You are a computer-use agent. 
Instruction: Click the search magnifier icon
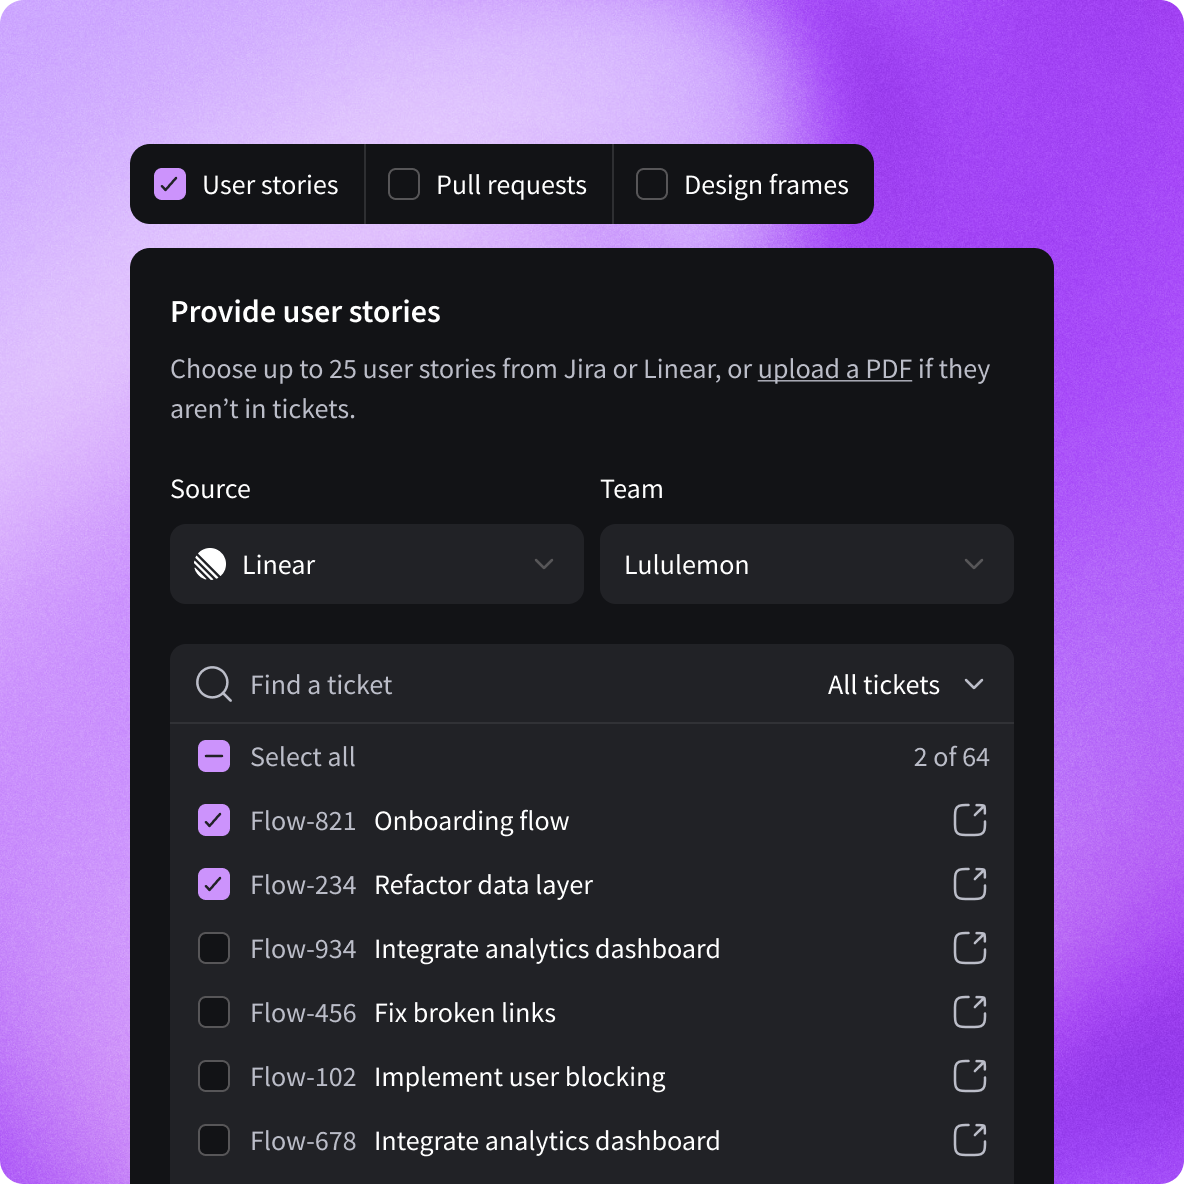click(x=213, y=684)
